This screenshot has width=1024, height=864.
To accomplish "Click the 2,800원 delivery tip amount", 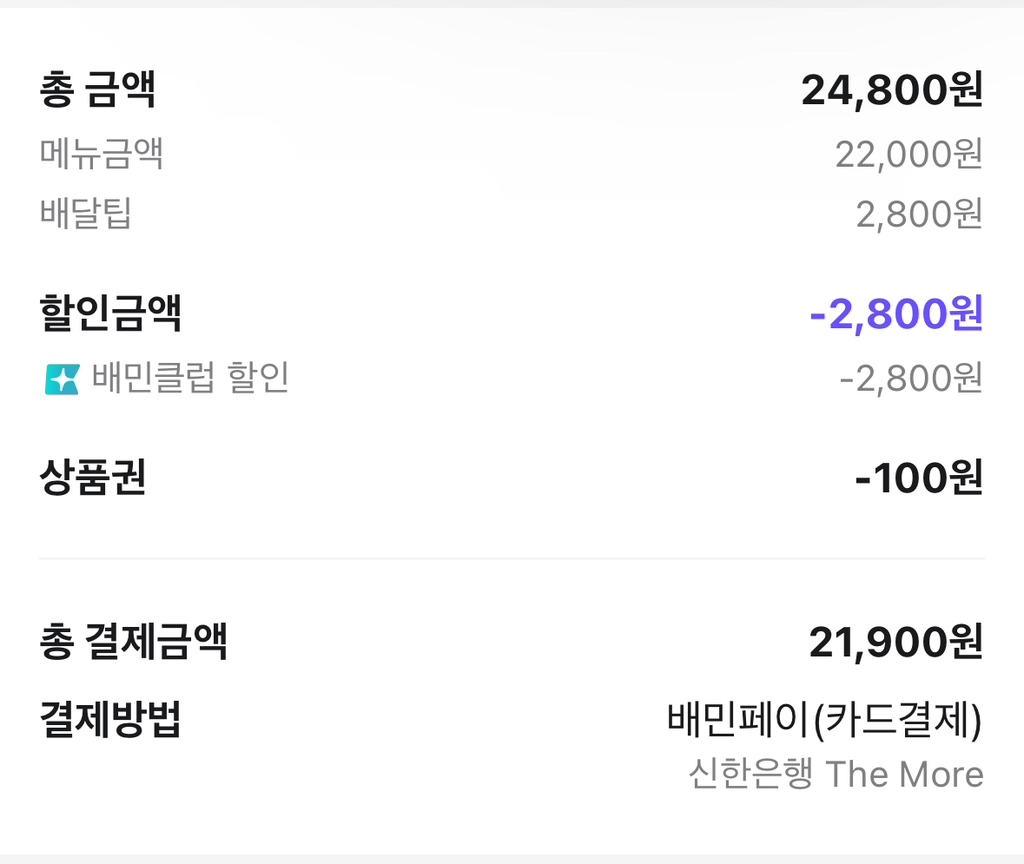I will 918,214.
